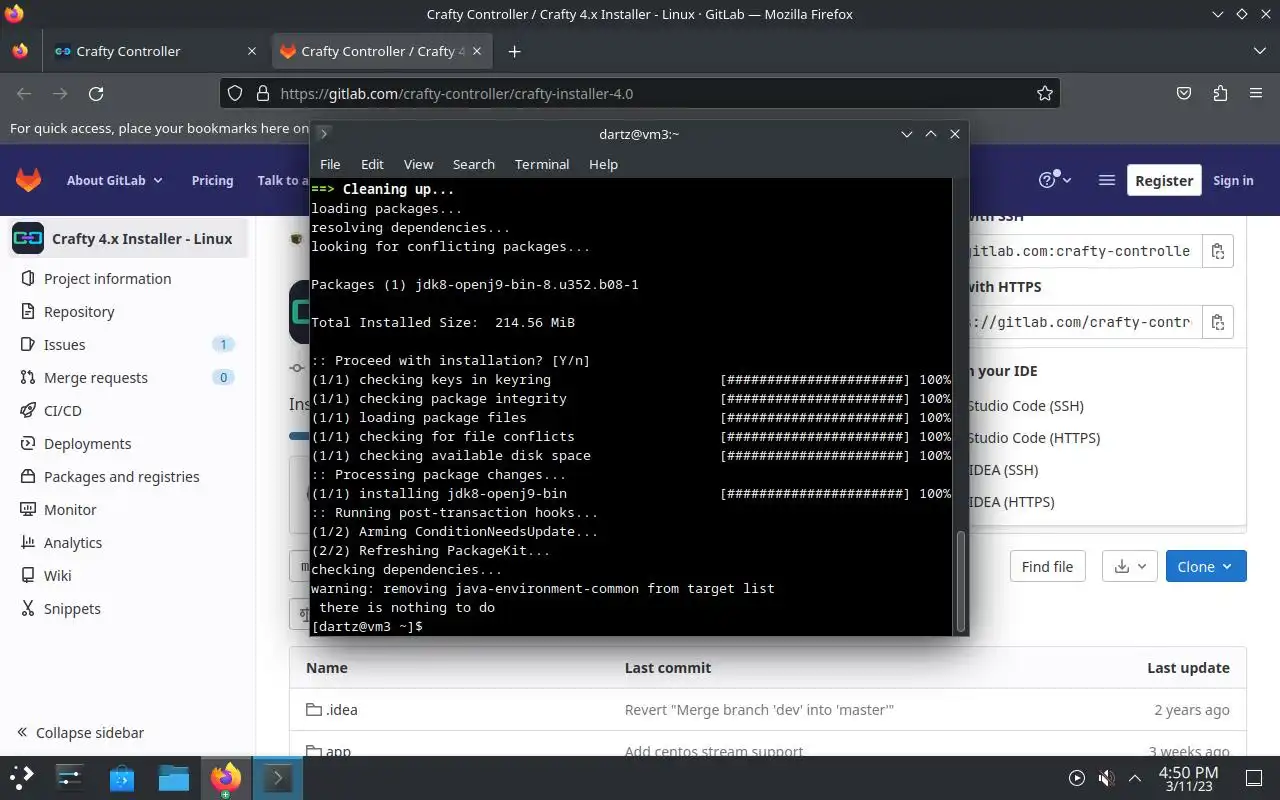1280x800 pixels.
Task: Open Issues in the sidebar
Action: tap(127, 345)
